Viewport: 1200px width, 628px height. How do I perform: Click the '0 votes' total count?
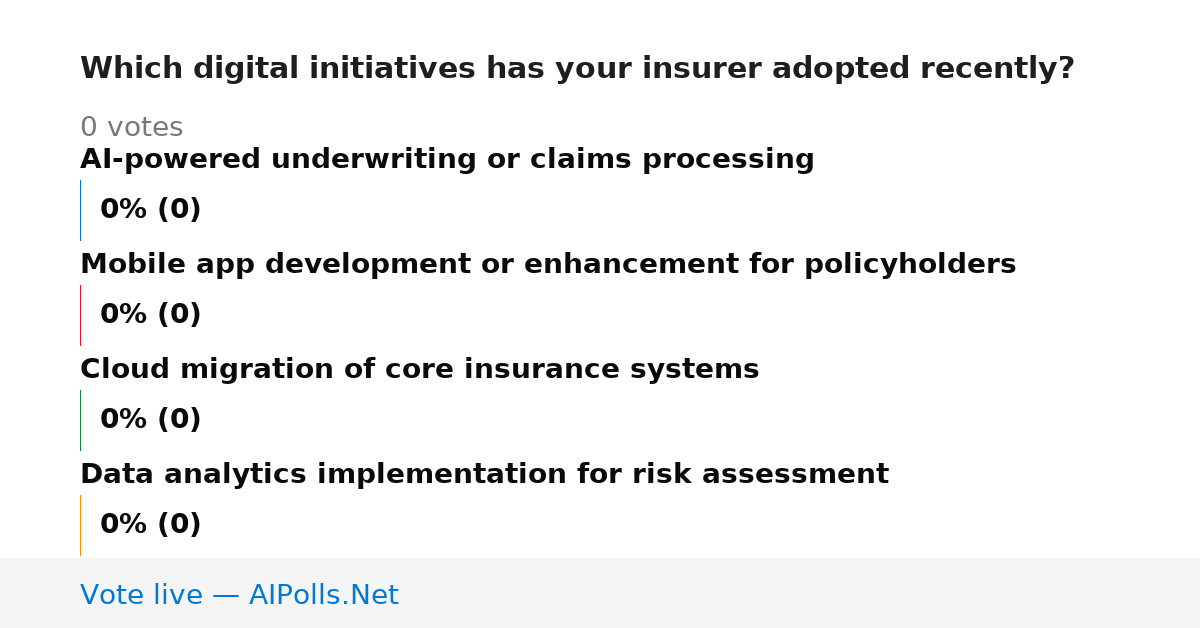click(x=131, y=128)
